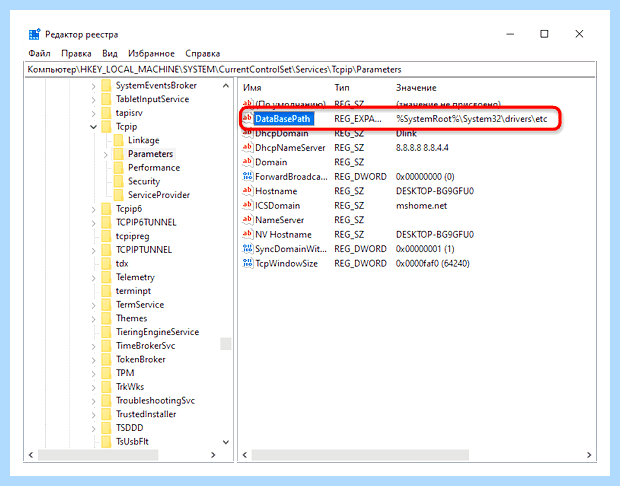Viewport: 620px width, 486px height.
Task: Click the tree vertical scrollbar thumb
Action: [x=226, y=344]
